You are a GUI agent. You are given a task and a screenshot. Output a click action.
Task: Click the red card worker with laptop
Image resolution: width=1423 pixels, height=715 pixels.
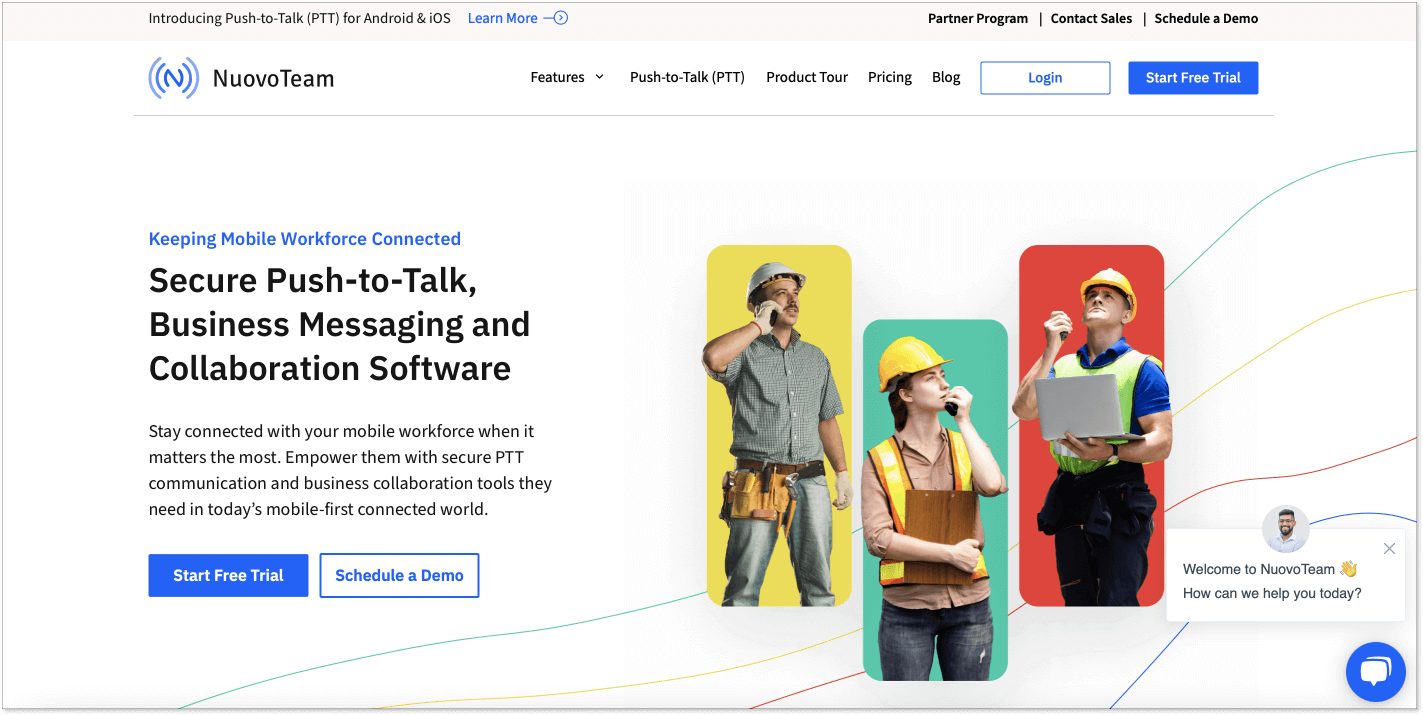[x=1091, y=425]
